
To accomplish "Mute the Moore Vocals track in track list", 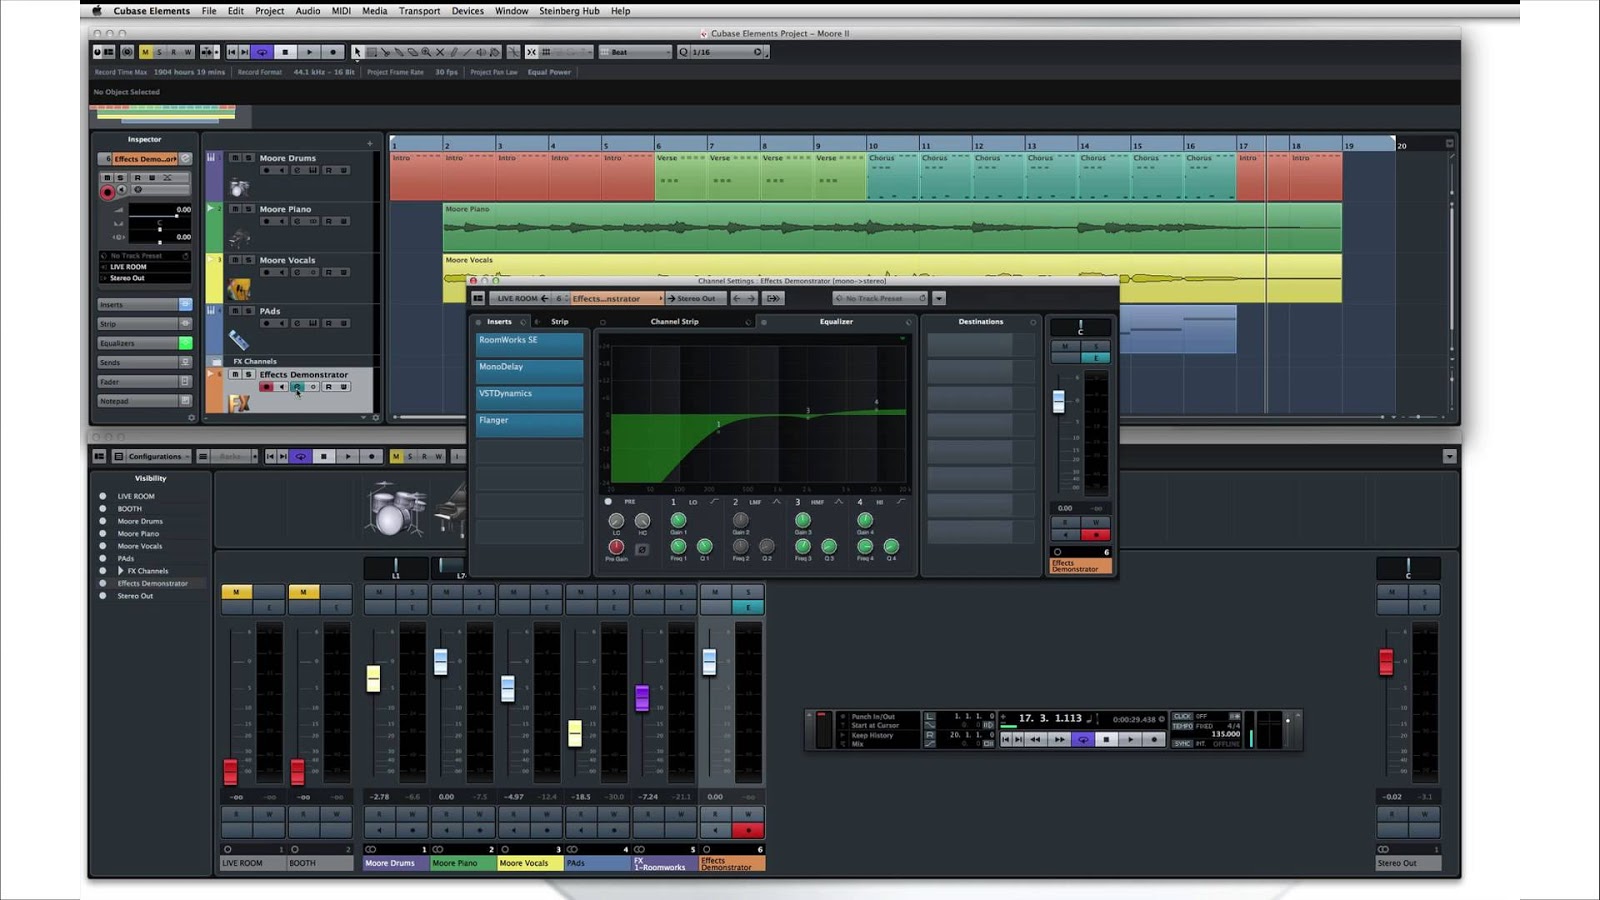I will pyautogui.click(x=235, y=260).
